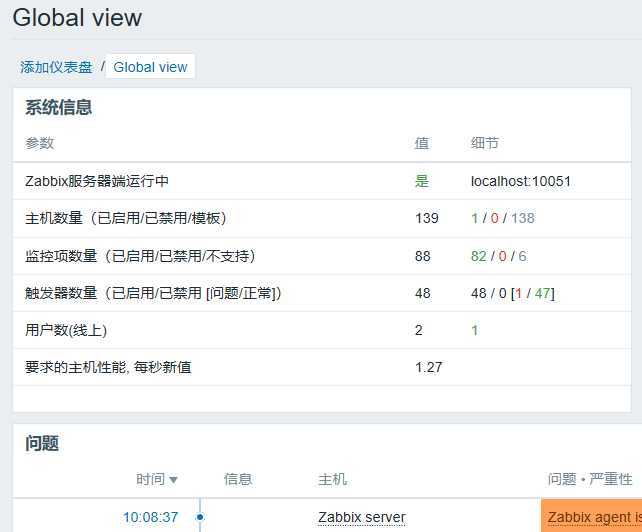Click the 48 / 0 [1 / 47] detail

(513, 293)
